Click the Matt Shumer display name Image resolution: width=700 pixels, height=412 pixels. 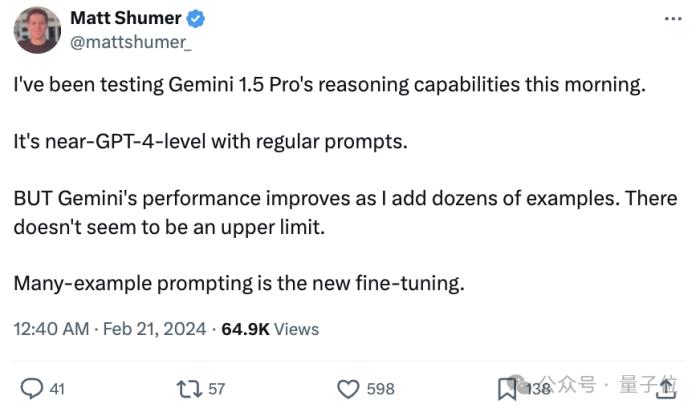click(x=125, y=18)
